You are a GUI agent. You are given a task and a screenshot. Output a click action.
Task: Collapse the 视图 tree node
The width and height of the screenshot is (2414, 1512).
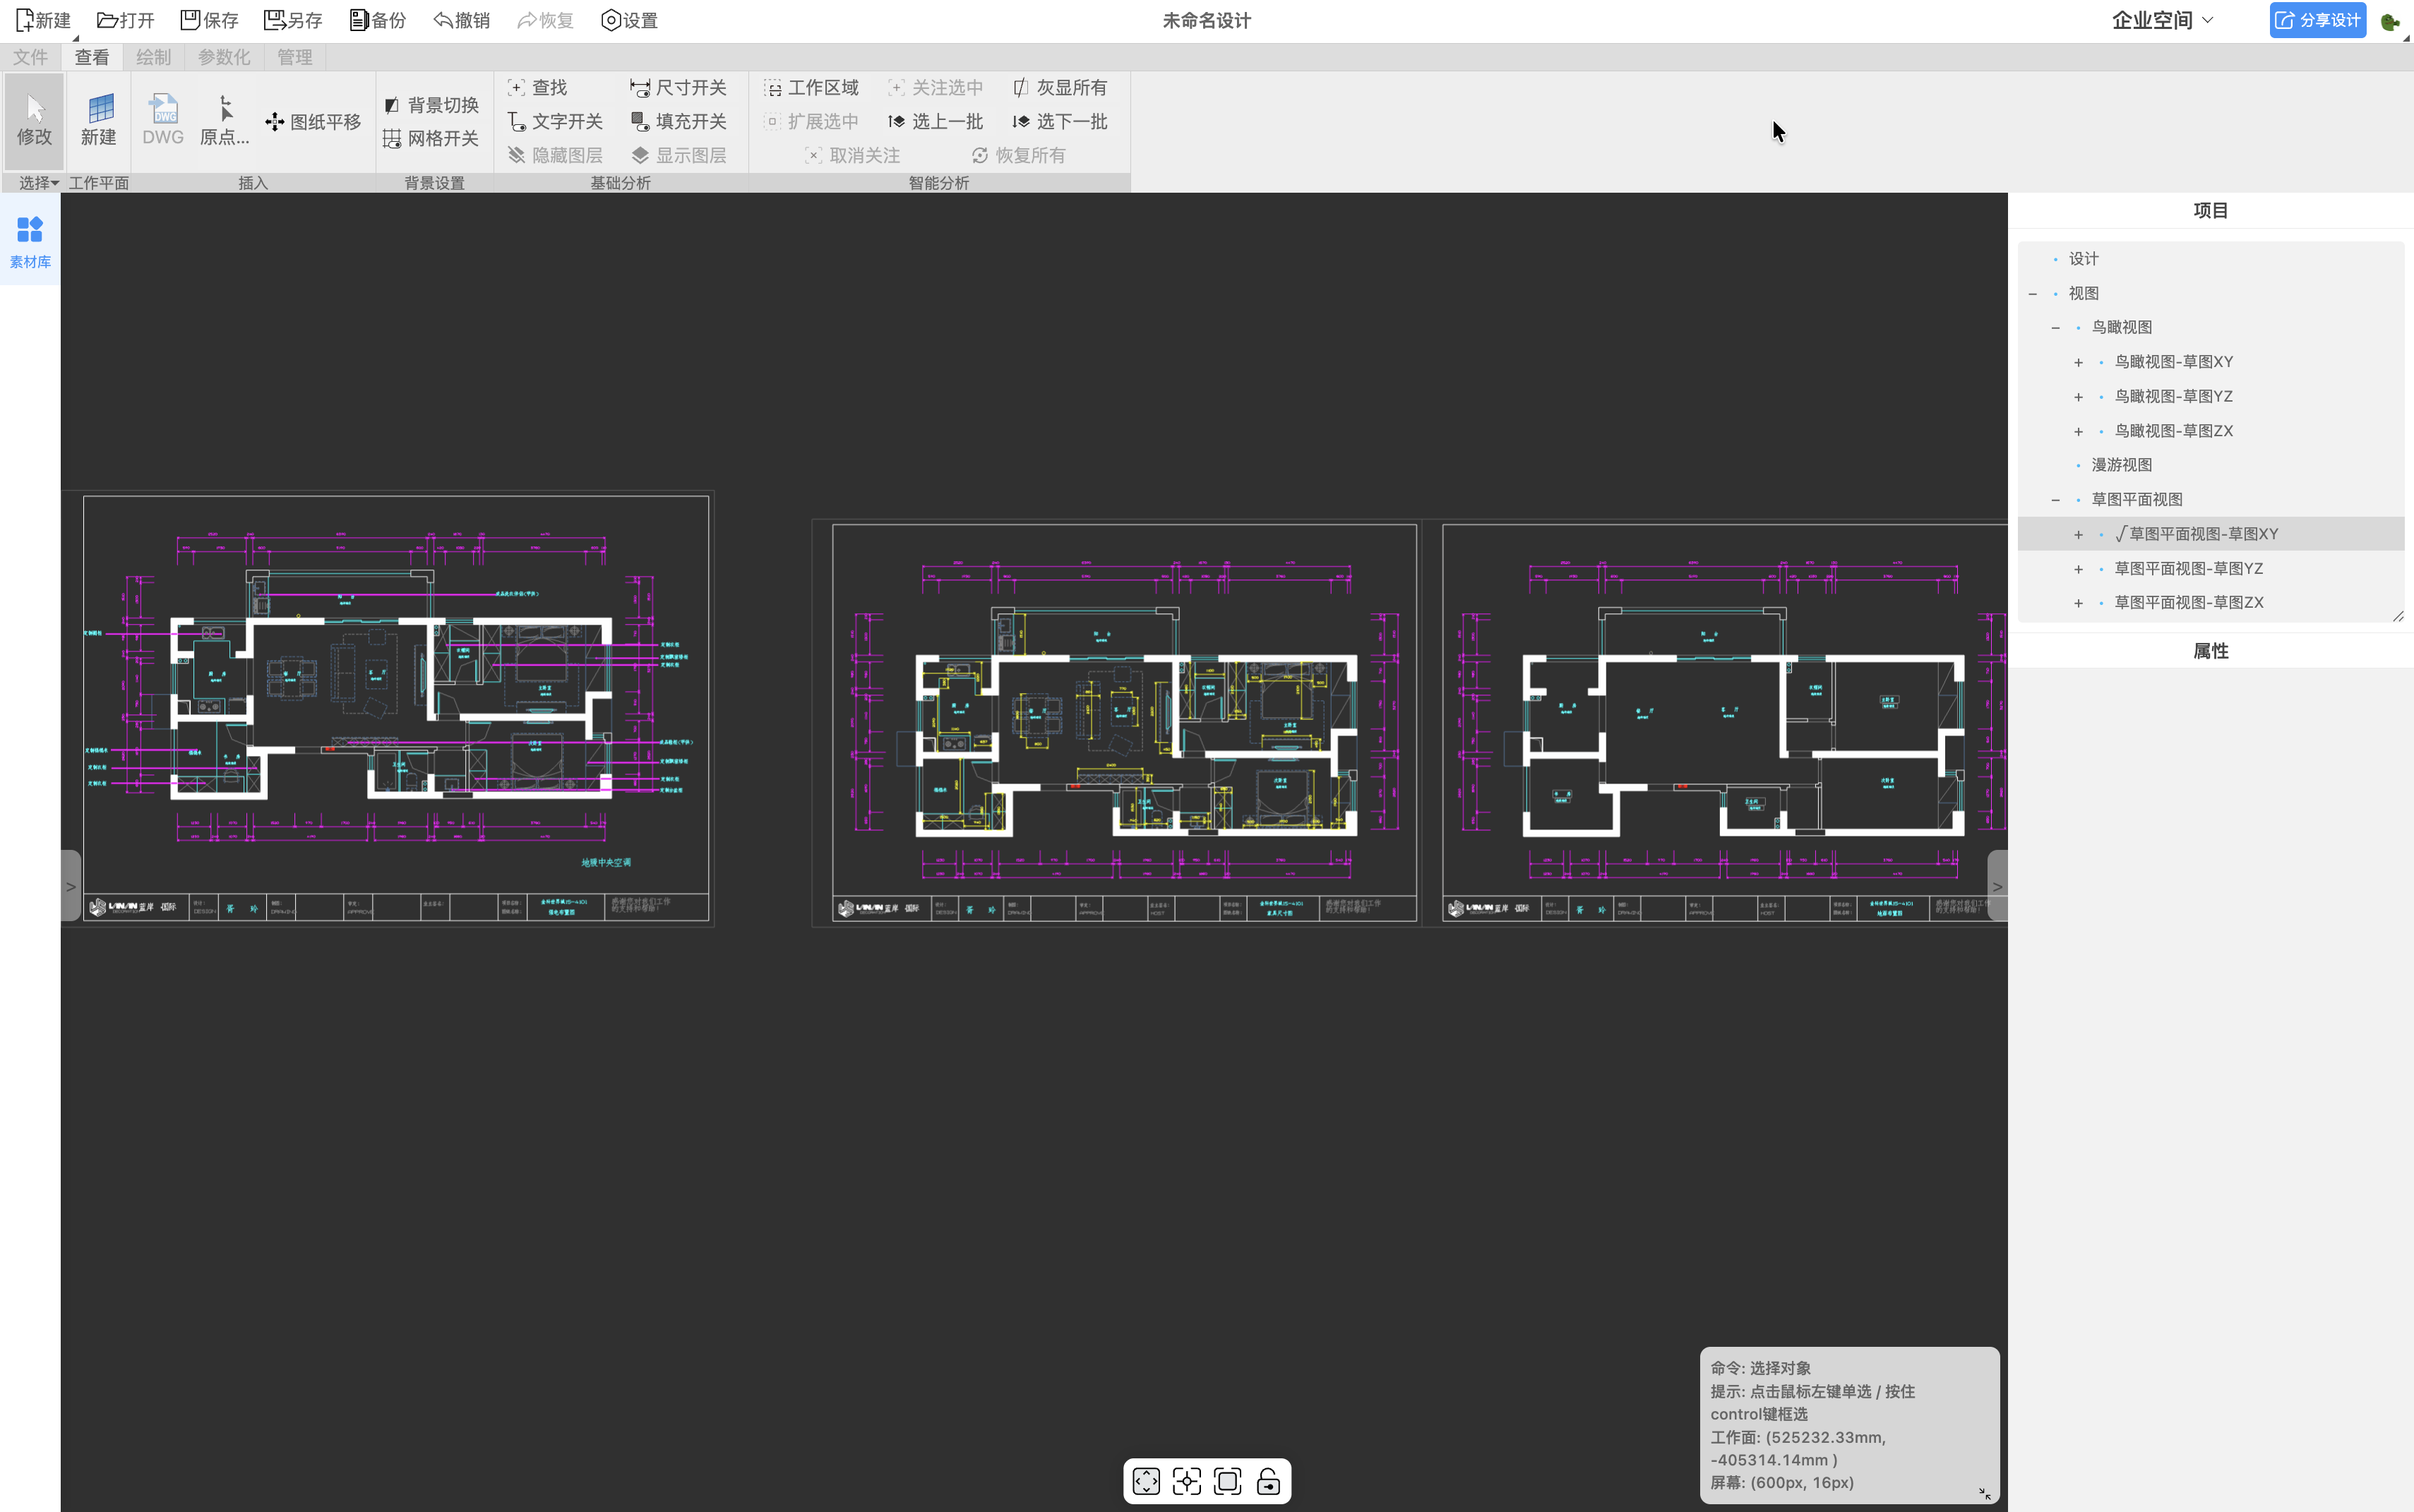[x=2033, y=293]
